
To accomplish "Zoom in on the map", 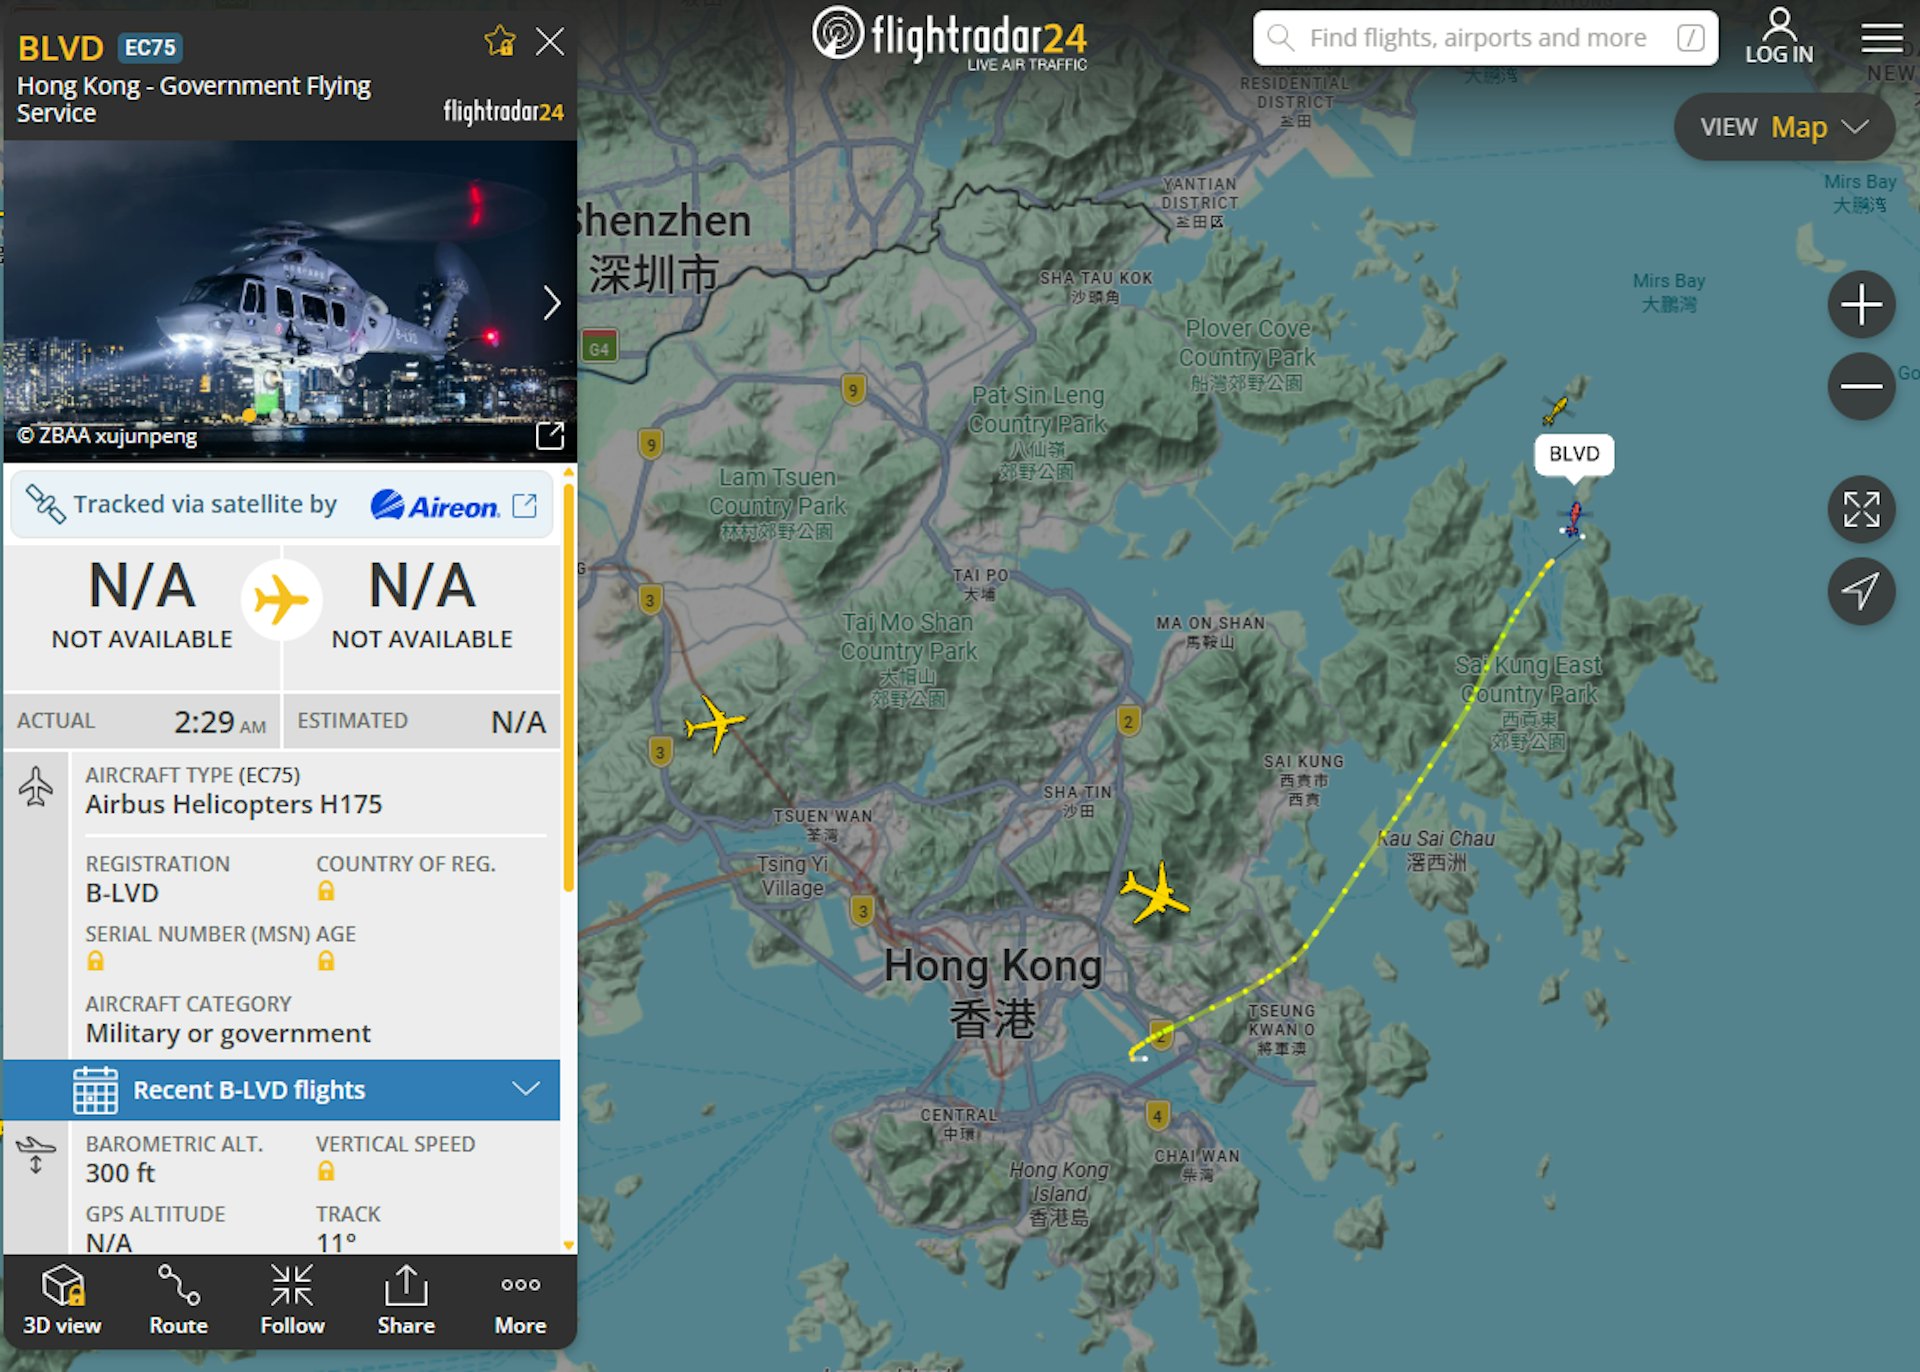I will 1861,304.
